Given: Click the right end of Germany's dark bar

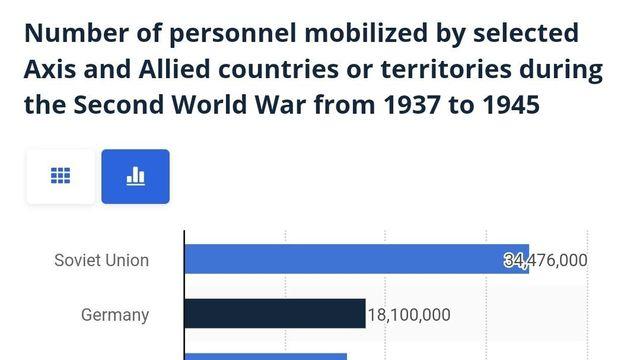Looking at the screenshot, I should pos(363,313).
